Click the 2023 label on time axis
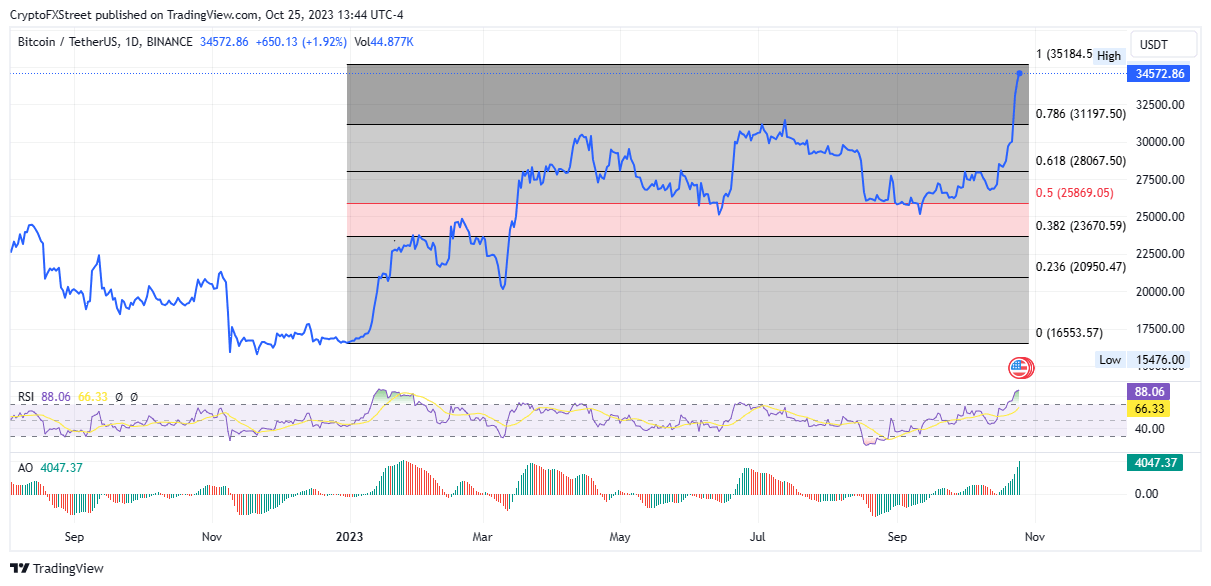Image resolution: width=1211 pixels, height=586 pixels. (x=348, y=537)
